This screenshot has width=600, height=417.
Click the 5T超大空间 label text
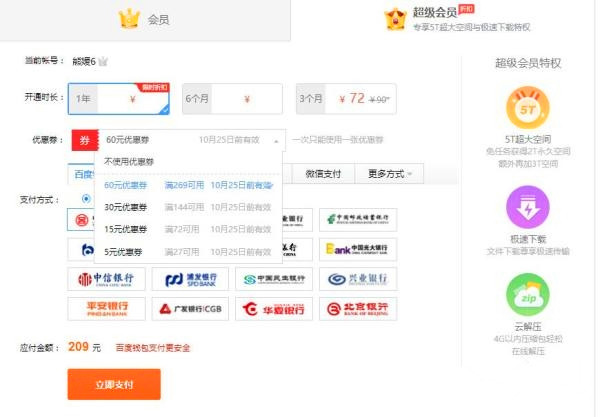pyautogui.click(x=528, y=139)
